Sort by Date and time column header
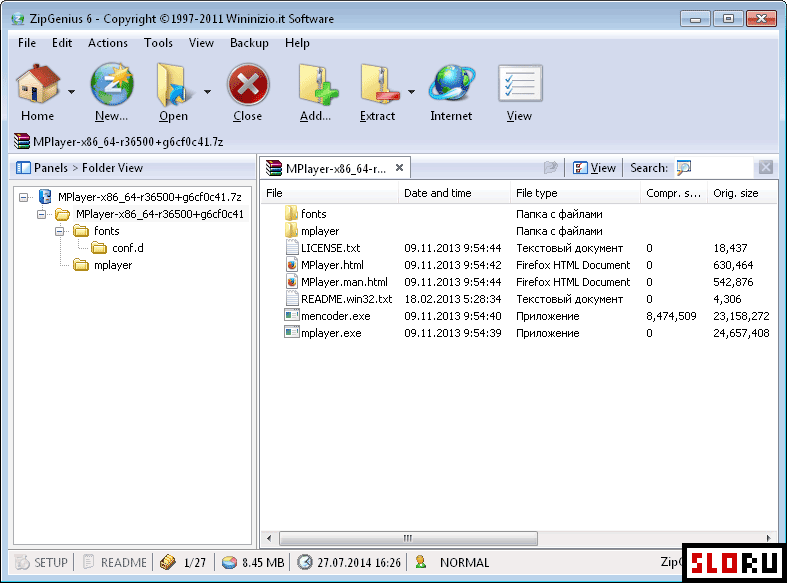787x583 pixels. pos(454,193)
